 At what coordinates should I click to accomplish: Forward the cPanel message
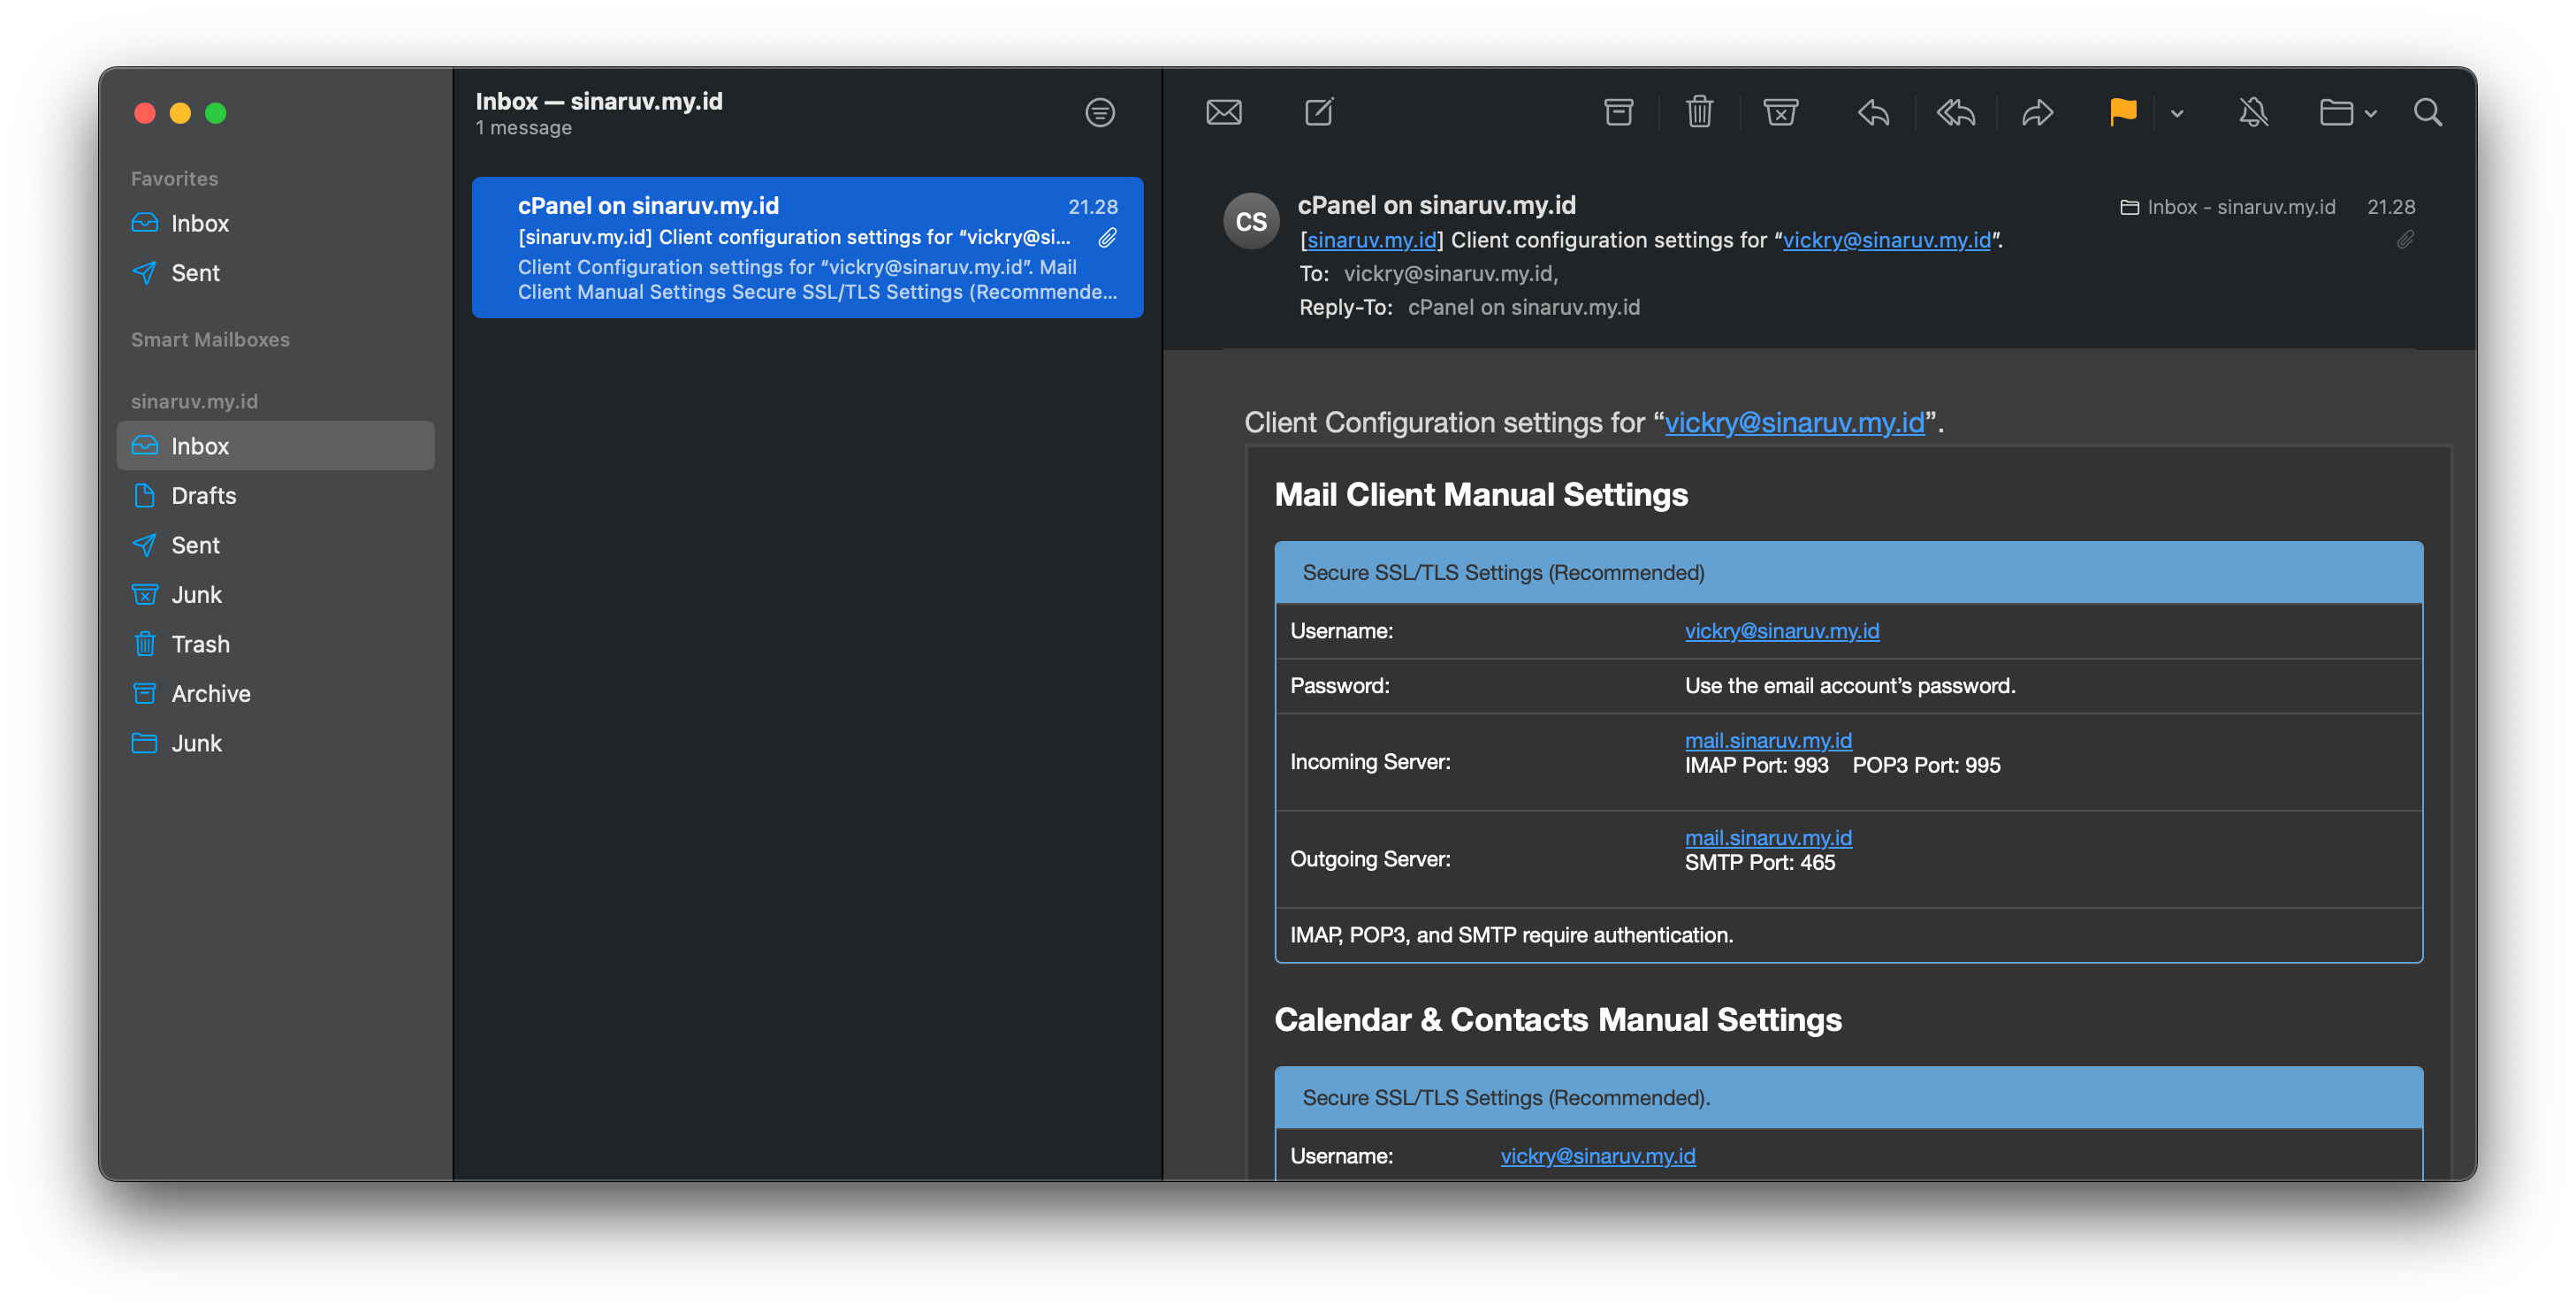point(2038,112)
